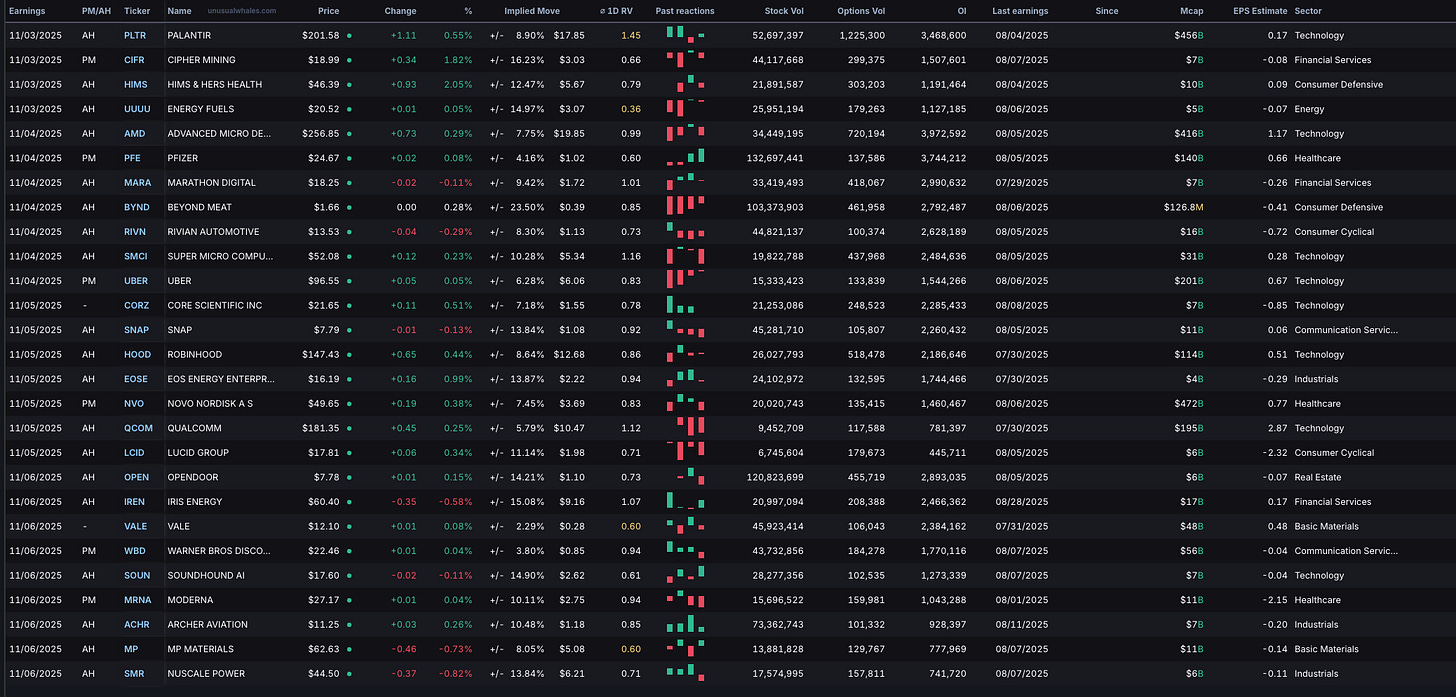Sort by the PM/AH column header
This screenshot has height=697, width=1456.
pyautogui.click(x=96, y=11)
